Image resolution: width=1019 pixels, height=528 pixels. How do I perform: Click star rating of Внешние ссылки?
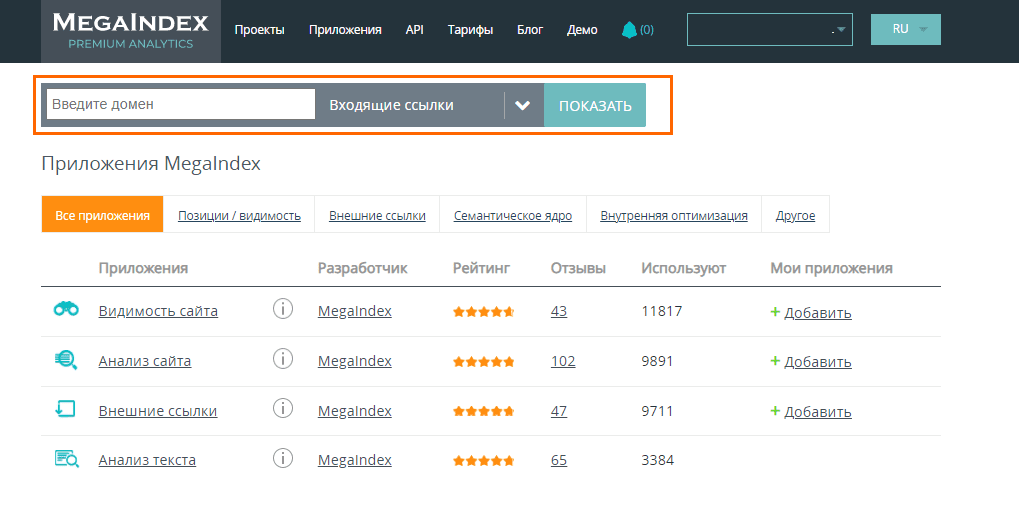point(484,411)
